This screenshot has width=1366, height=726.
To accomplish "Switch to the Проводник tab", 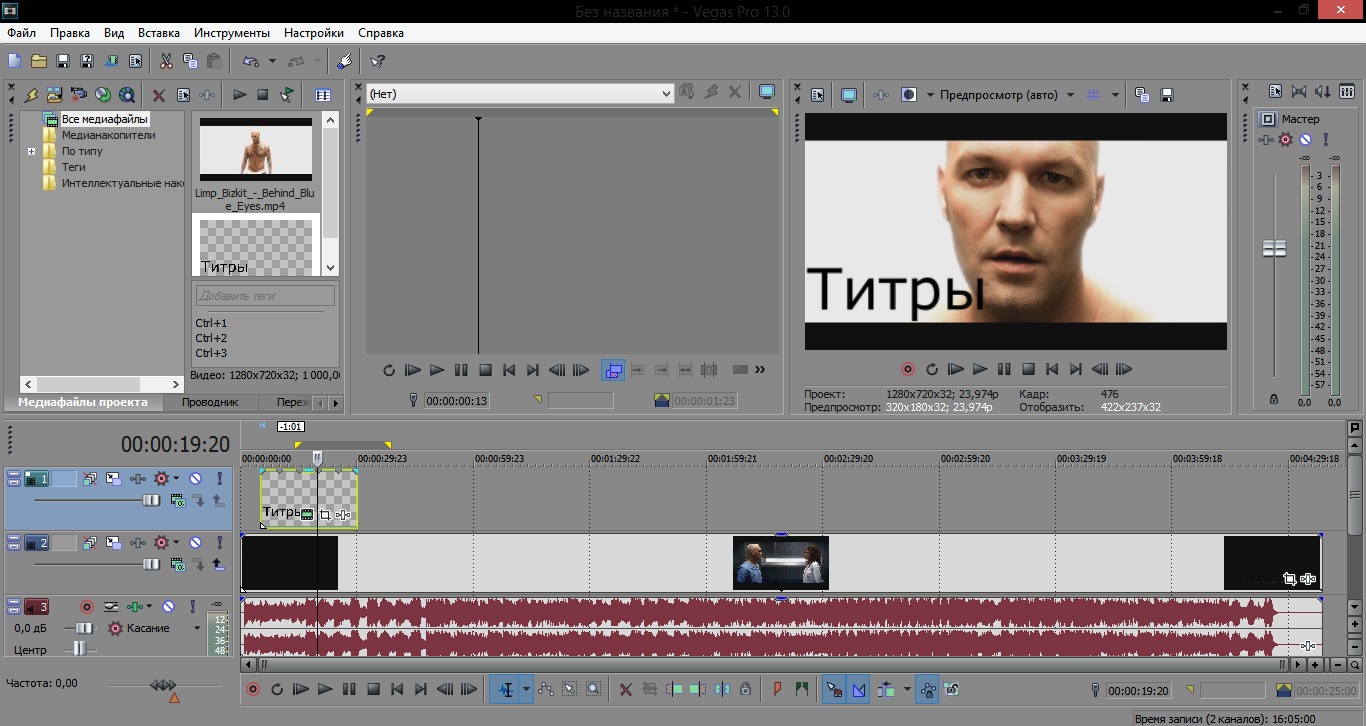I will (210, 402).
